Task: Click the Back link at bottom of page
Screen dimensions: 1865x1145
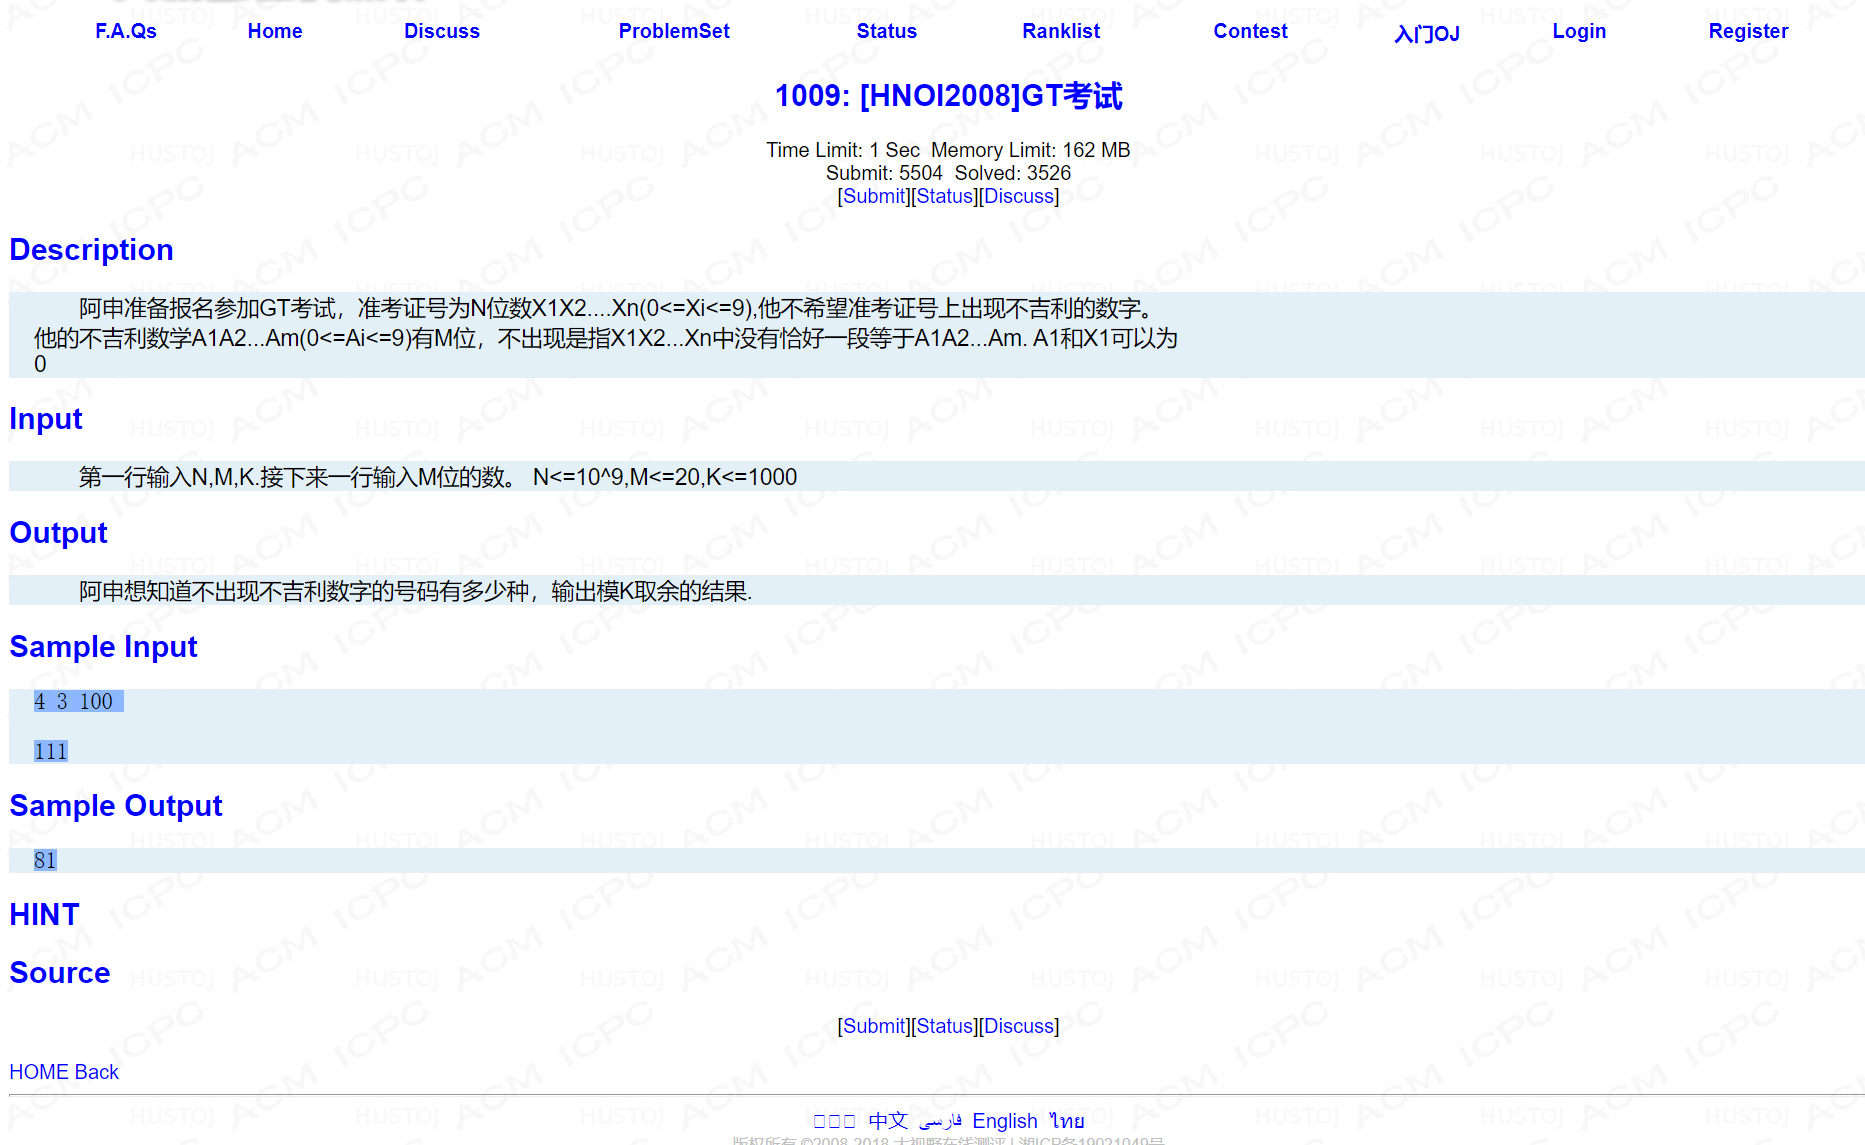Action: [x=98, y=1071]
